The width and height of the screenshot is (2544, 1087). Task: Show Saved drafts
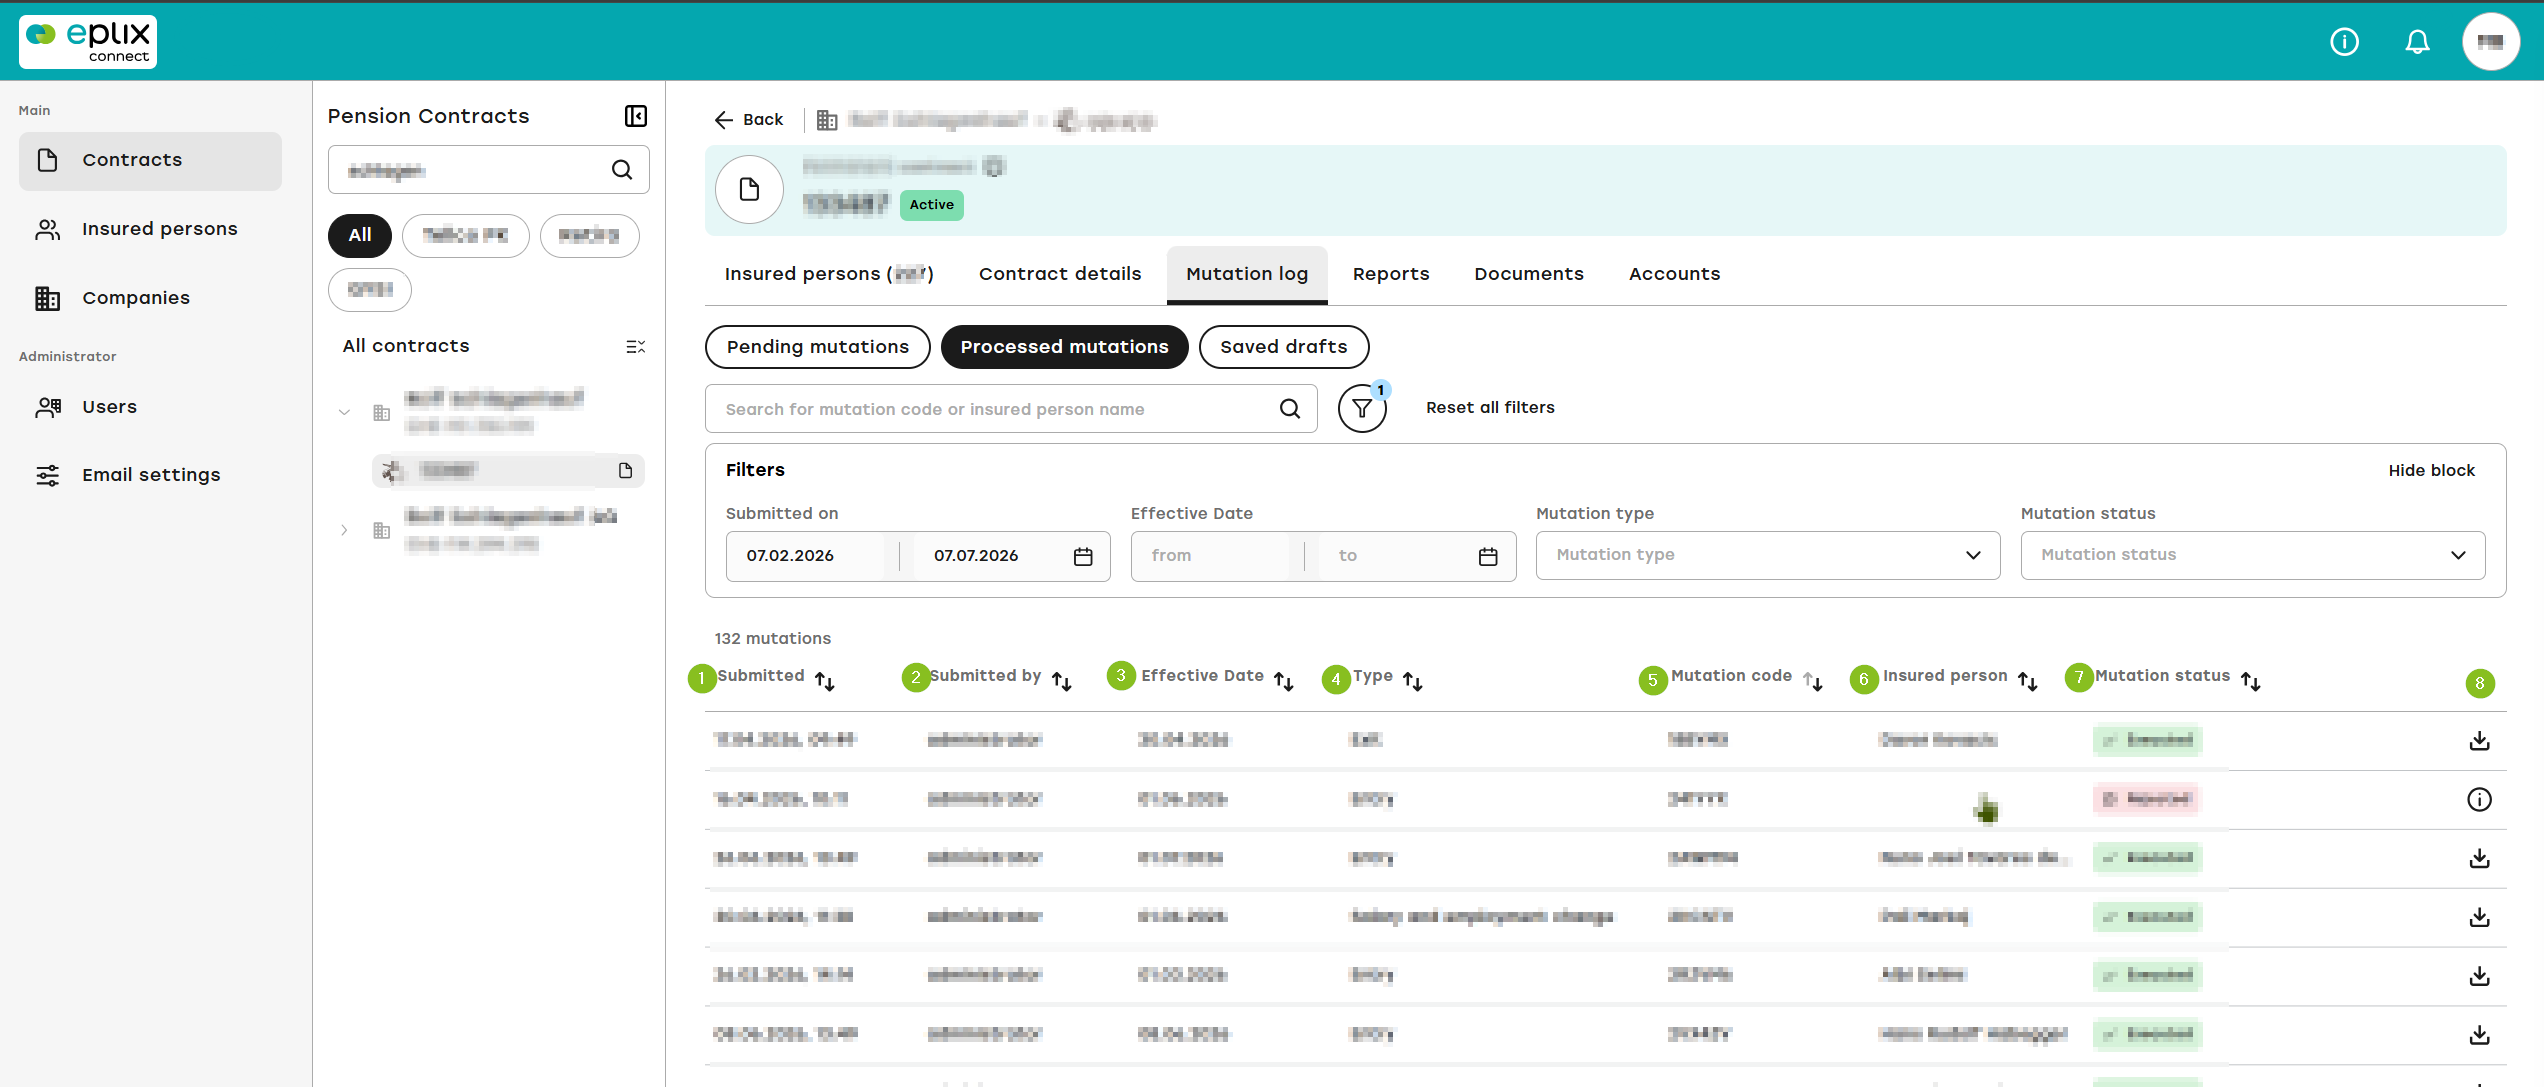tap(1284, 347)
